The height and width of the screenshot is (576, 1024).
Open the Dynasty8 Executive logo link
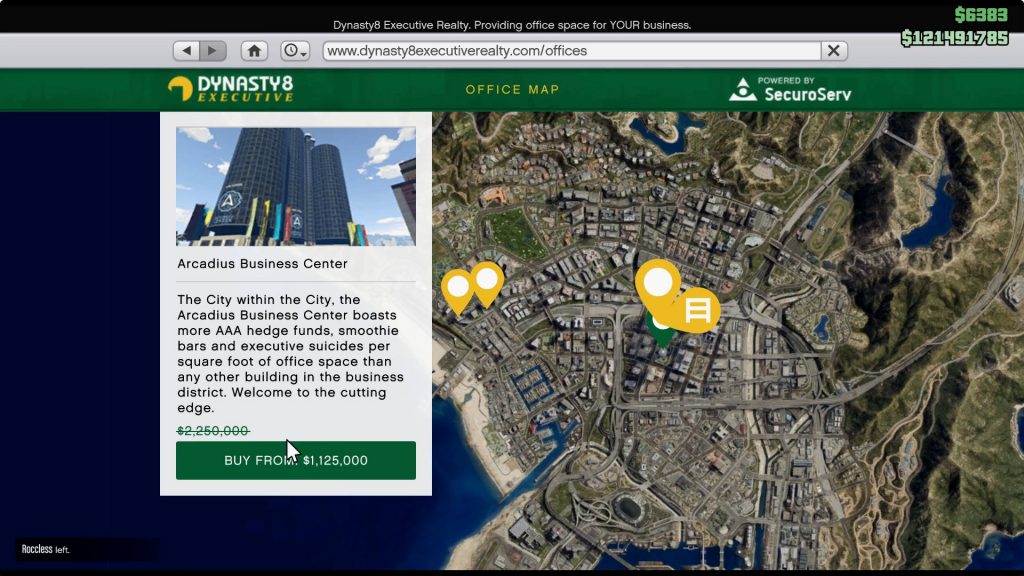[231, 89]
